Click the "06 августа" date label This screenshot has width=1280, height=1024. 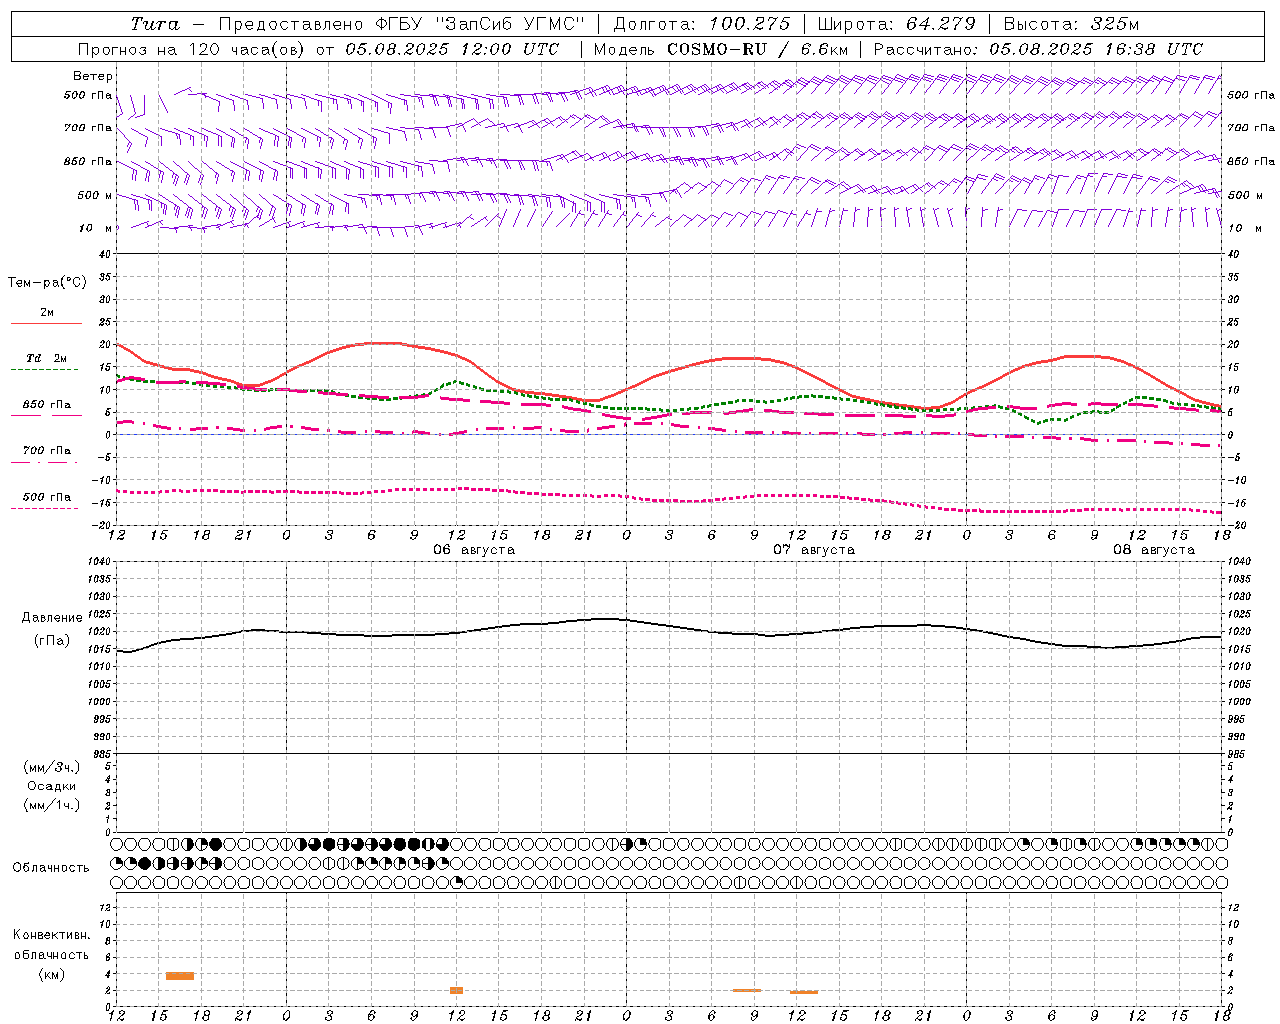pos(474,550)
